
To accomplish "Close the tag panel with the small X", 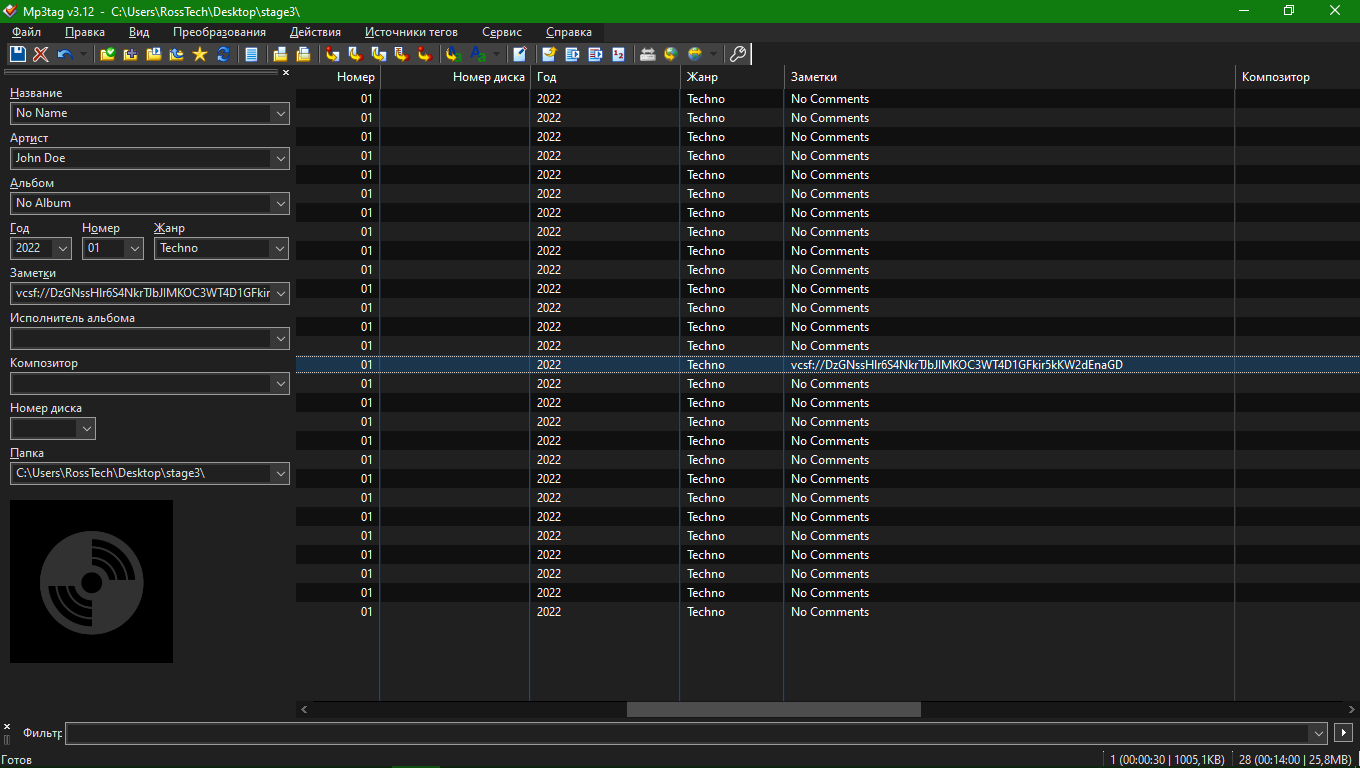I will click(286, 72).
